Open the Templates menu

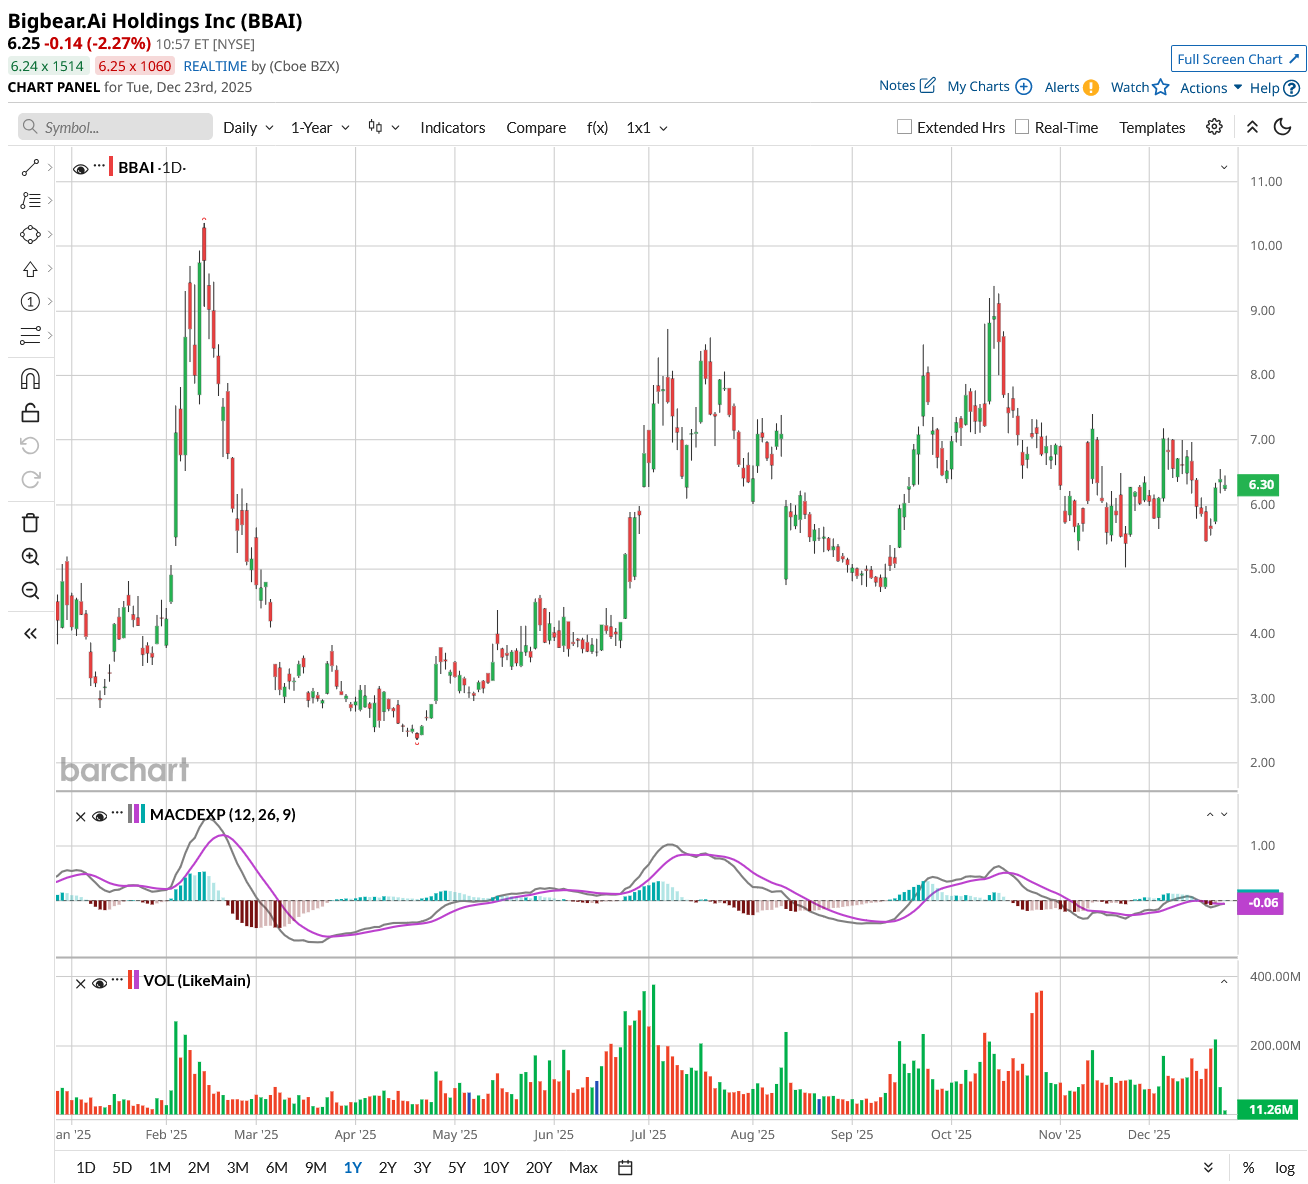tap(1152, 127)
